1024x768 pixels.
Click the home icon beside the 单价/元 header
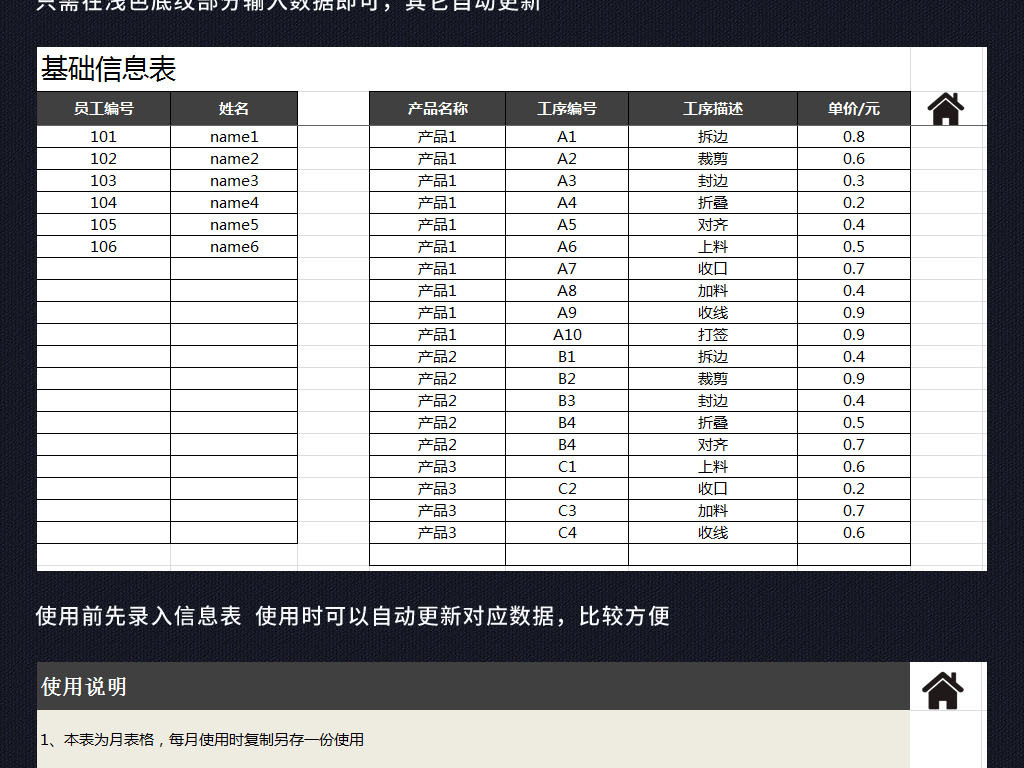click(x=946, y=109)
